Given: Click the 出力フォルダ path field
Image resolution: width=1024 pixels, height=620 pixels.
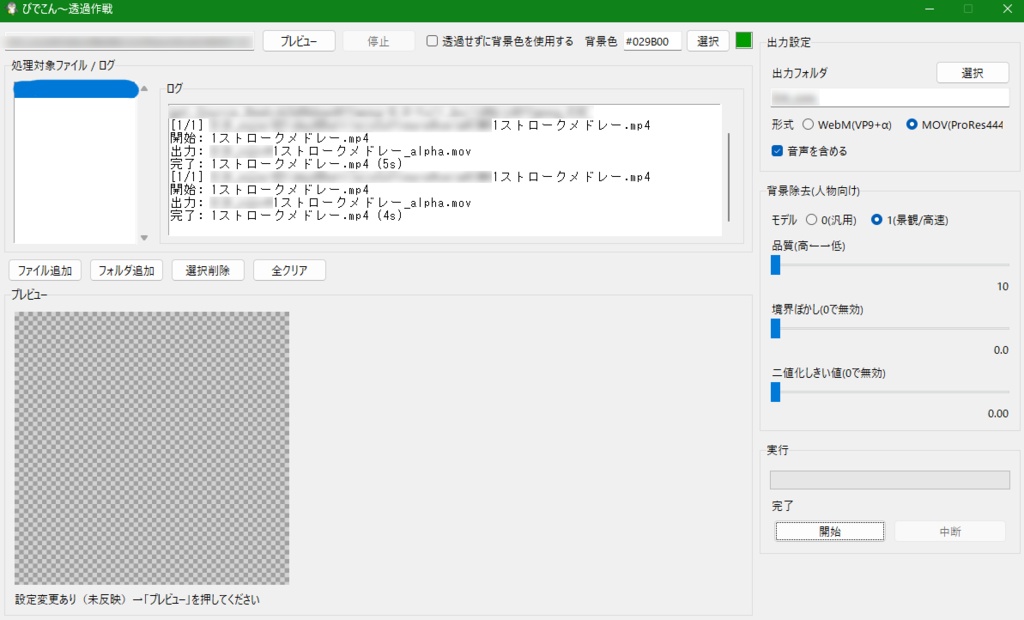Looking at the screenshot, I should tap(889, 98).
